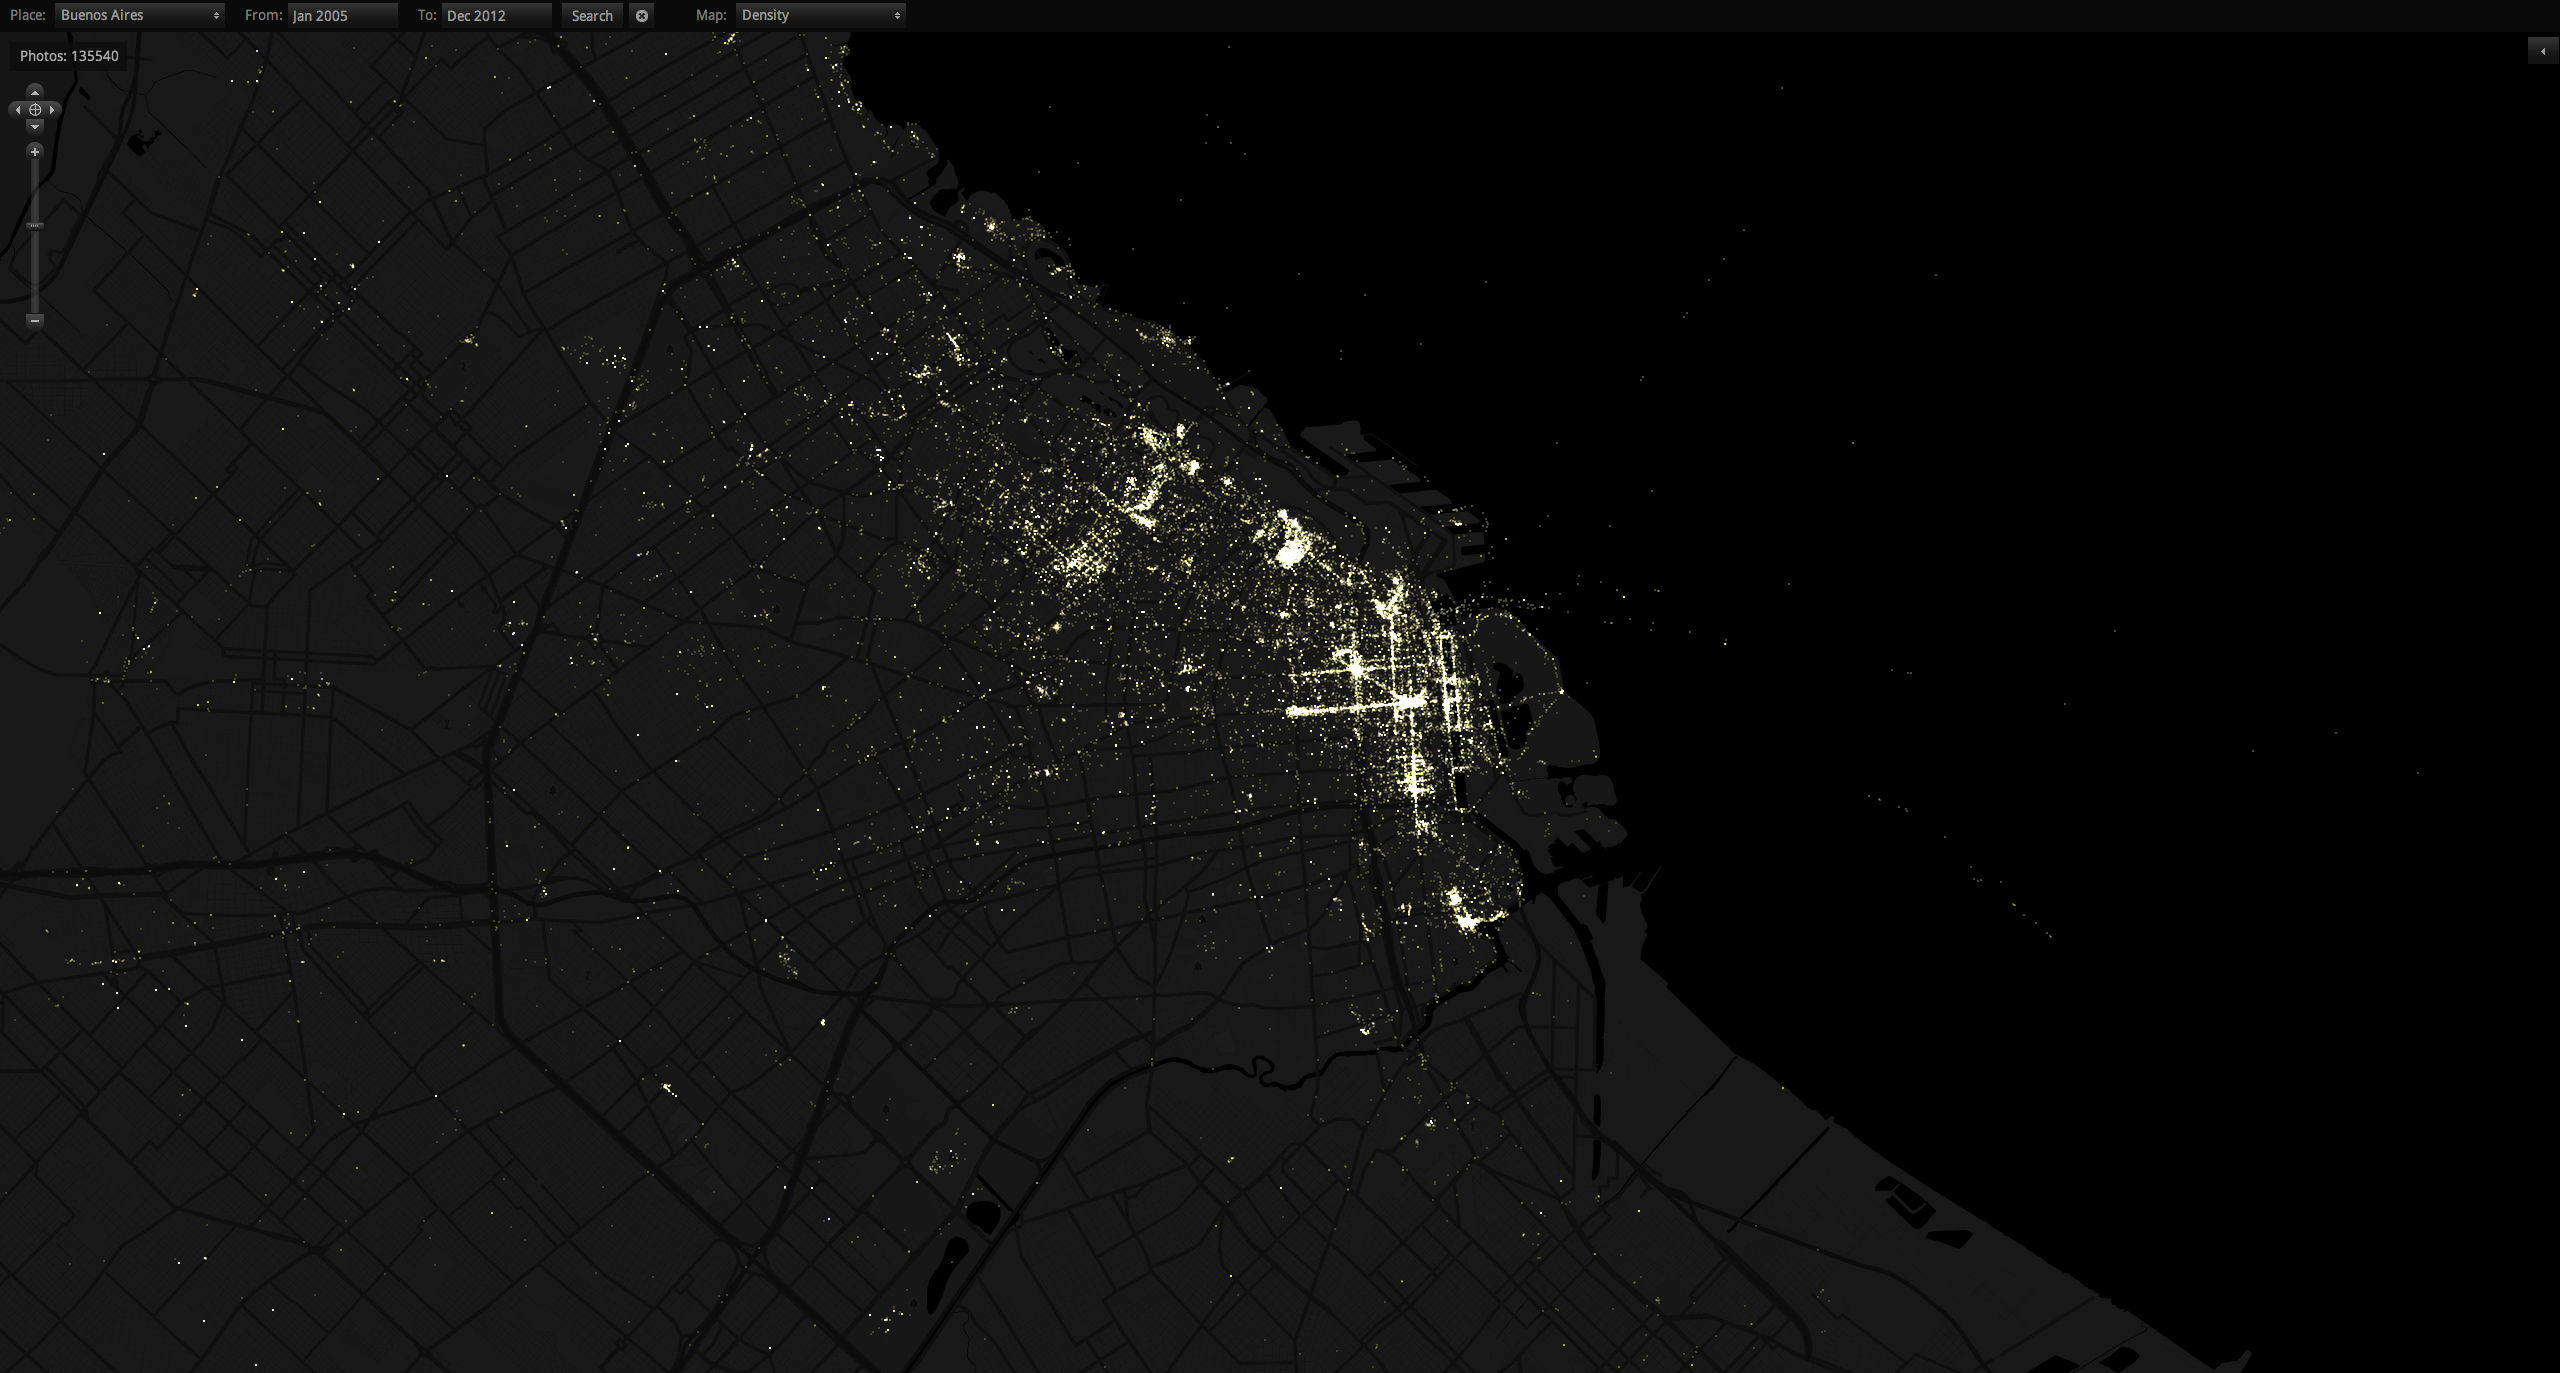Screen dimensions: 2560x1373
Task: Open the Map type dropdown showing Density
Action: click(820, 15)
